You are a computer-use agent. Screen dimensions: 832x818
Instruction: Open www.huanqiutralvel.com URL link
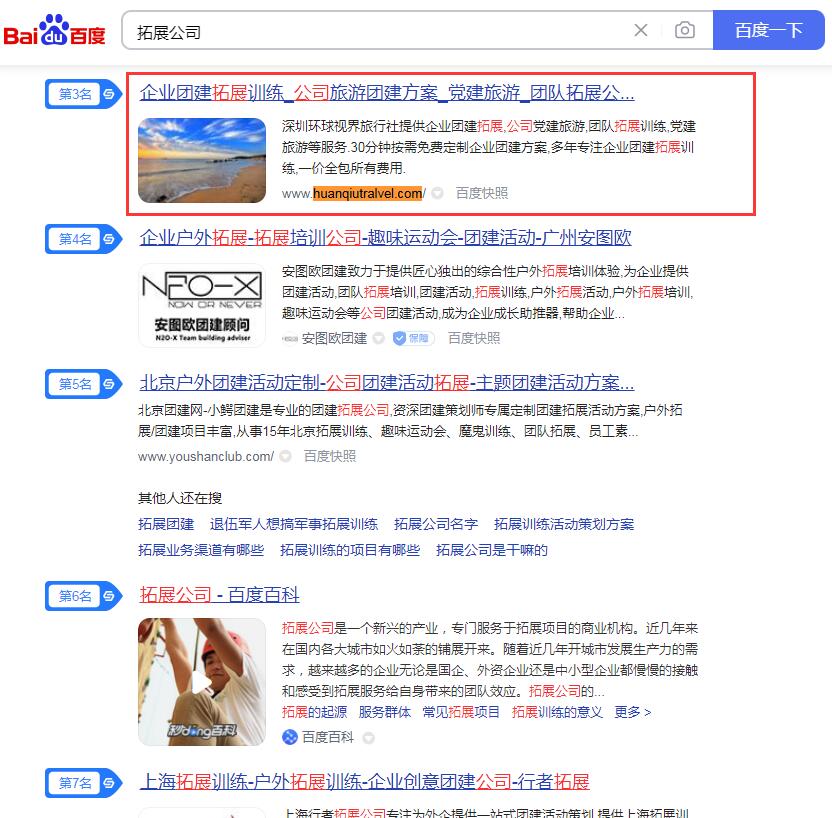point(353,193)
